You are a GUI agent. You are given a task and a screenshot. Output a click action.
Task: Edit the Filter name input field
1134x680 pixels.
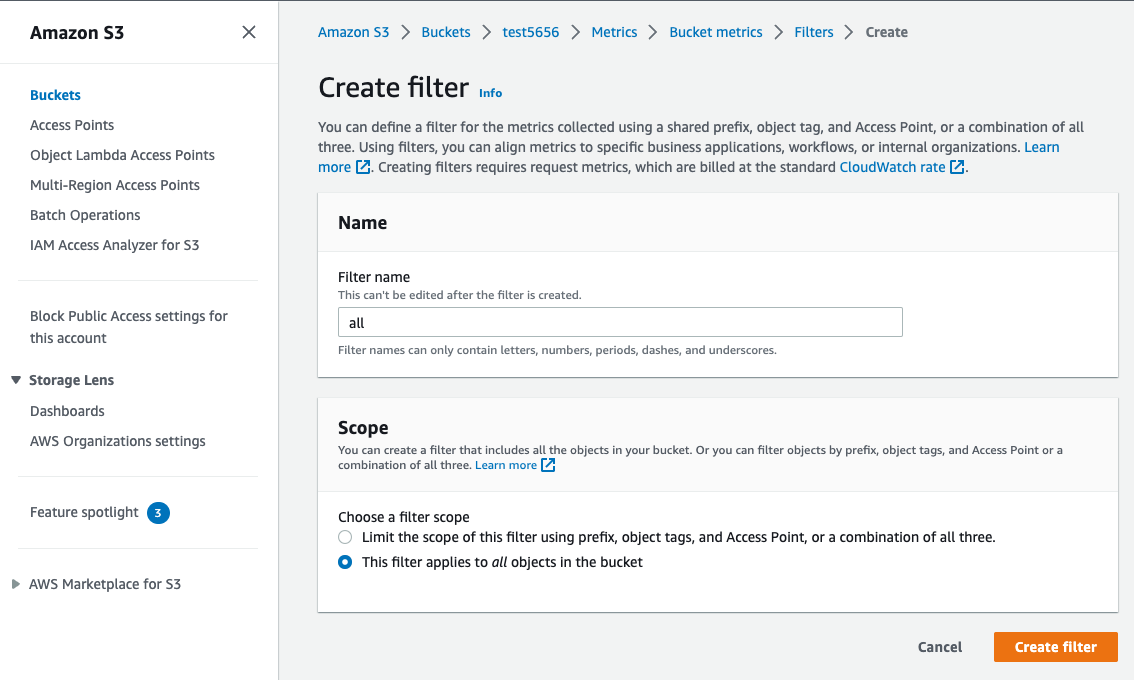[x=619, y=321]
